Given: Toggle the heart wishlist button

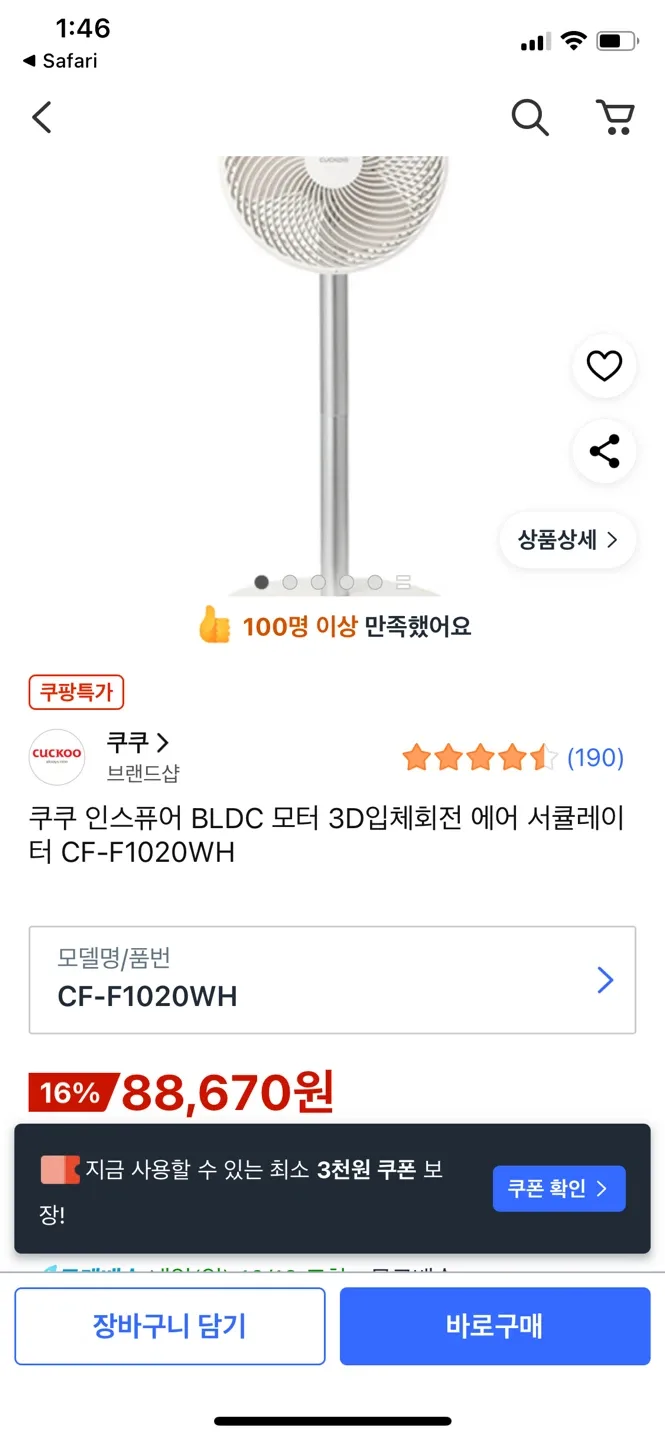Looking at the screenshot, I should [604, 367].
